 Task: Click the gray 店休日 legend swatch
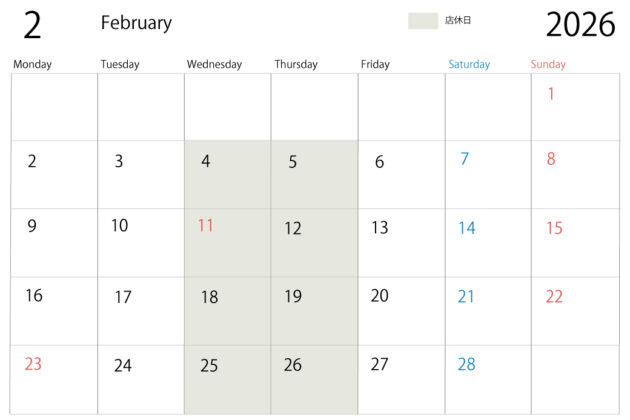pos(423,21)
